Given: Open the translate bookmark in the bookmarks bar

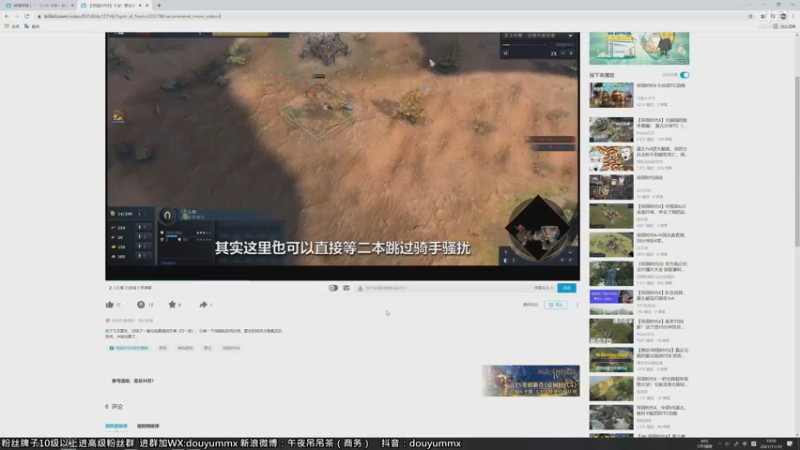Looking at the screenshot, I should tap(32, 26).
